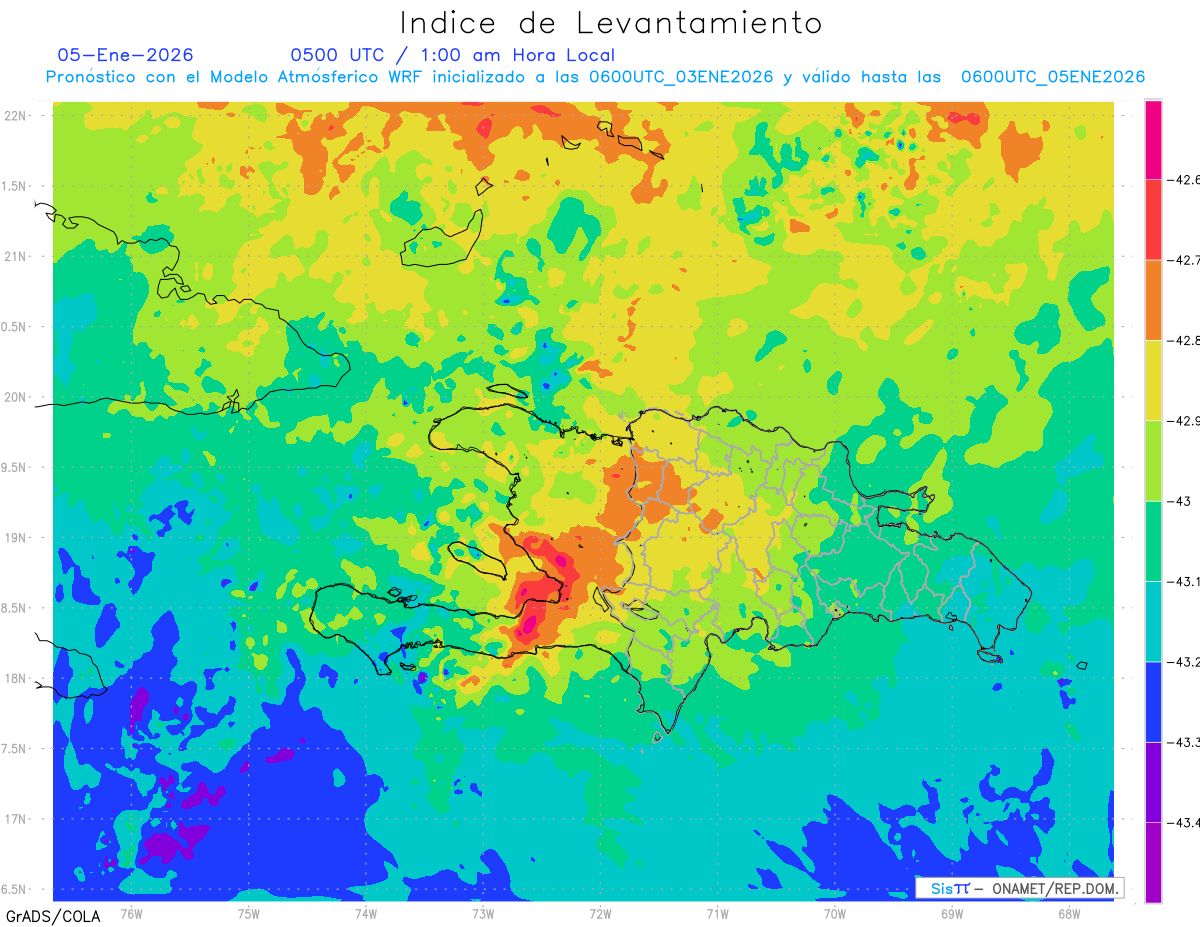Click the lime-green legend swatch between -42.9 and -43

coord(1153,461)
